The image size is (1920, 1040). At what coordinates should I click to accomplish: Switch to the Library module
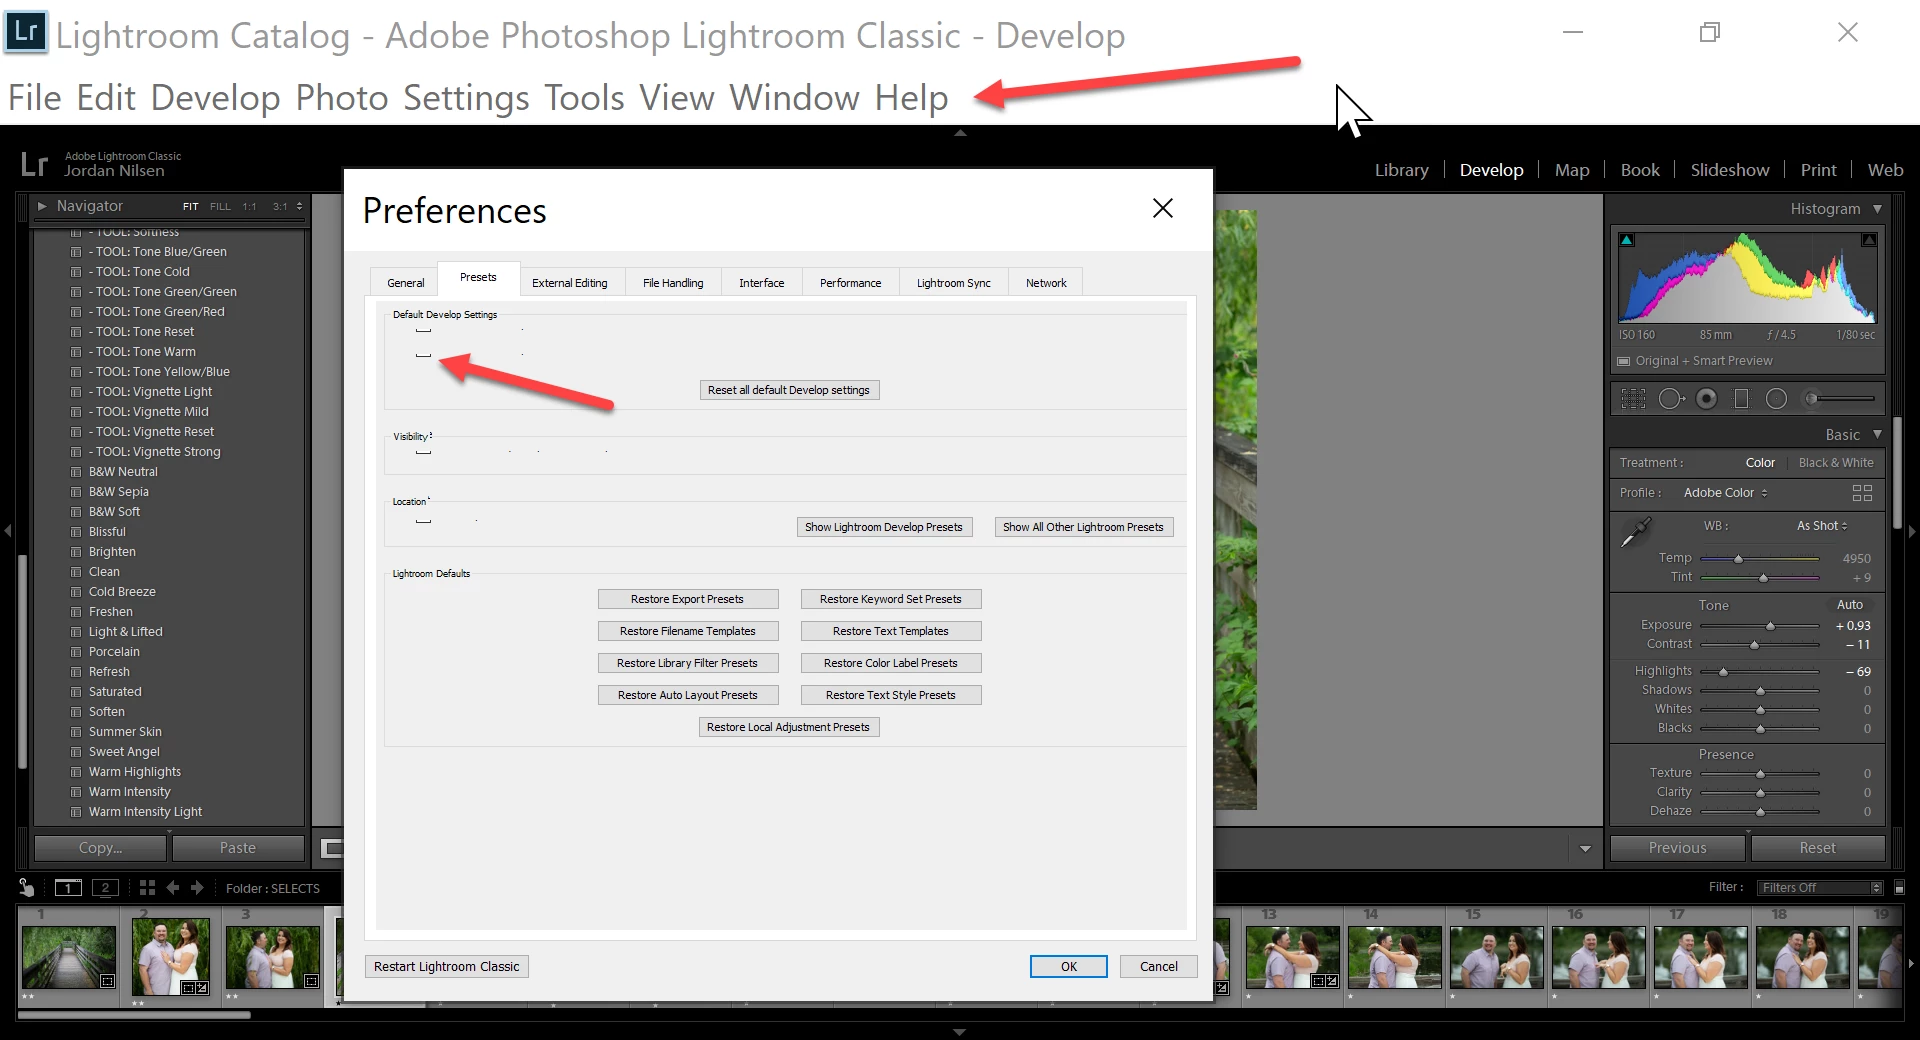[x=1401, y=170]
